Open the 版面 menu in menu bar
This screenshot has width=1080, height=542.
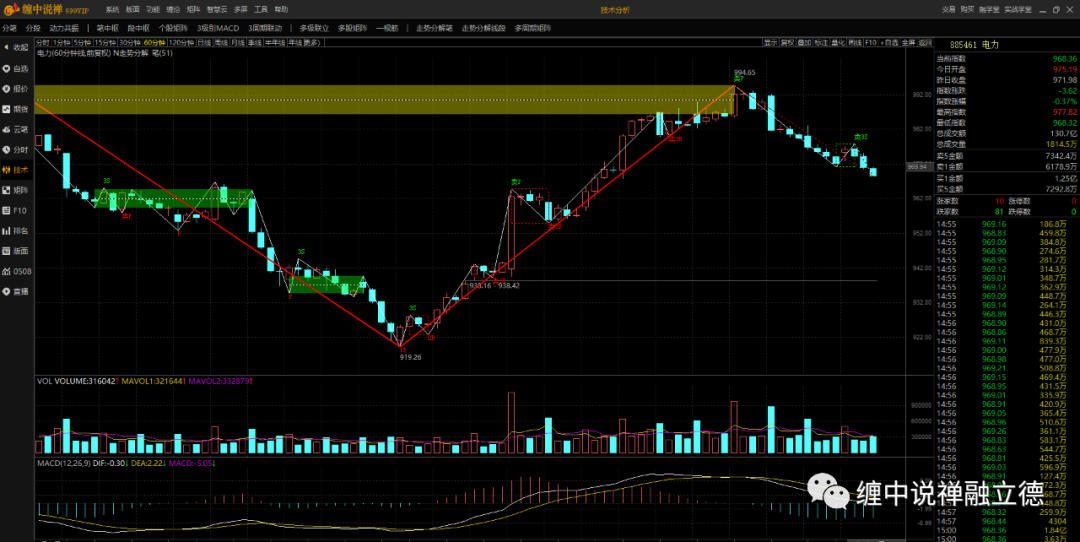[x=132, y=10]
